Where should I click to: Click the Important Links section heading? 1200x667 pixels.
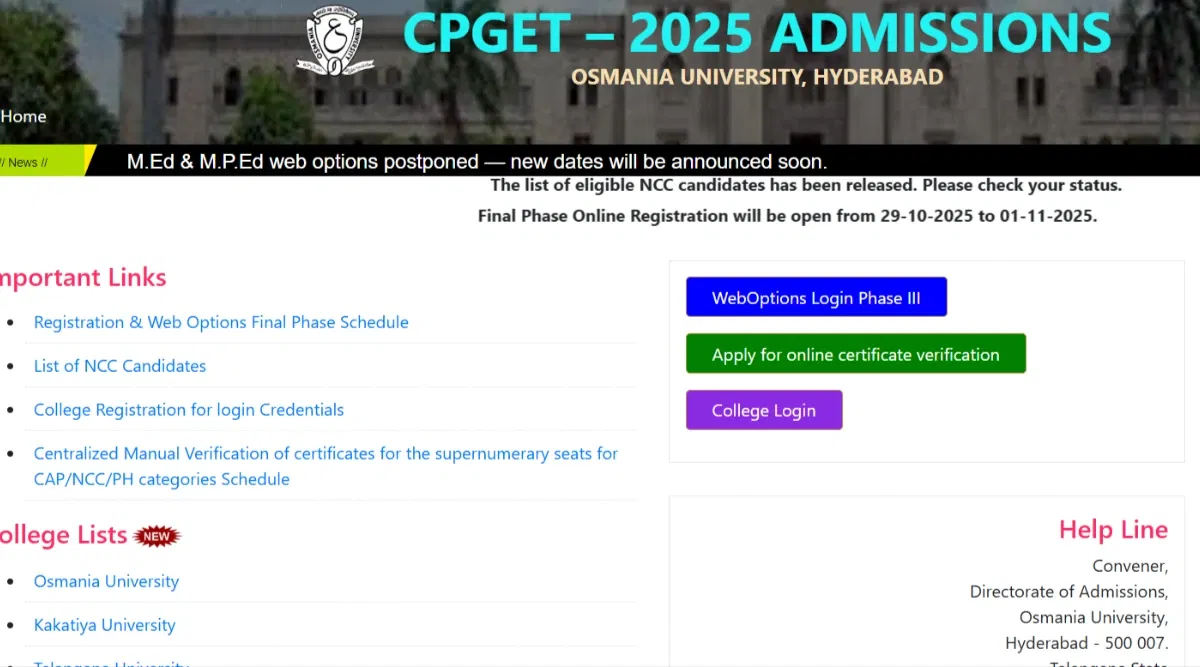click(82, 277)
